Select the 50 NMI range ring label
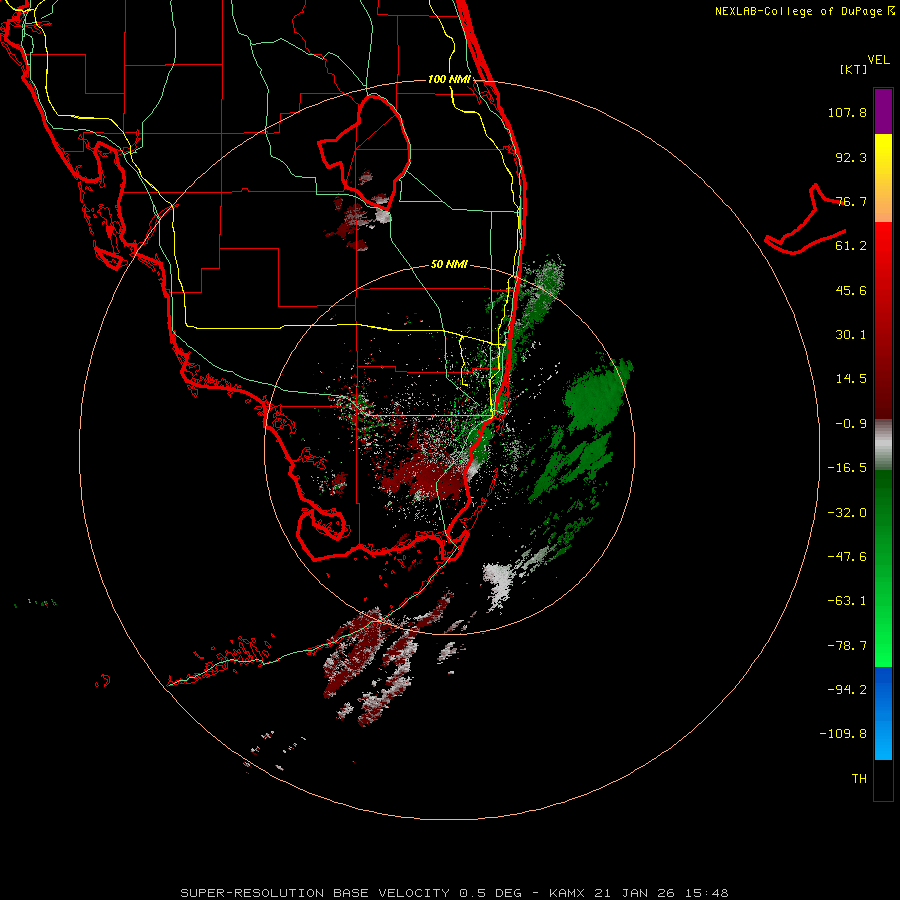The height and width of the screenshot is (900, 900). coord(449,265)
